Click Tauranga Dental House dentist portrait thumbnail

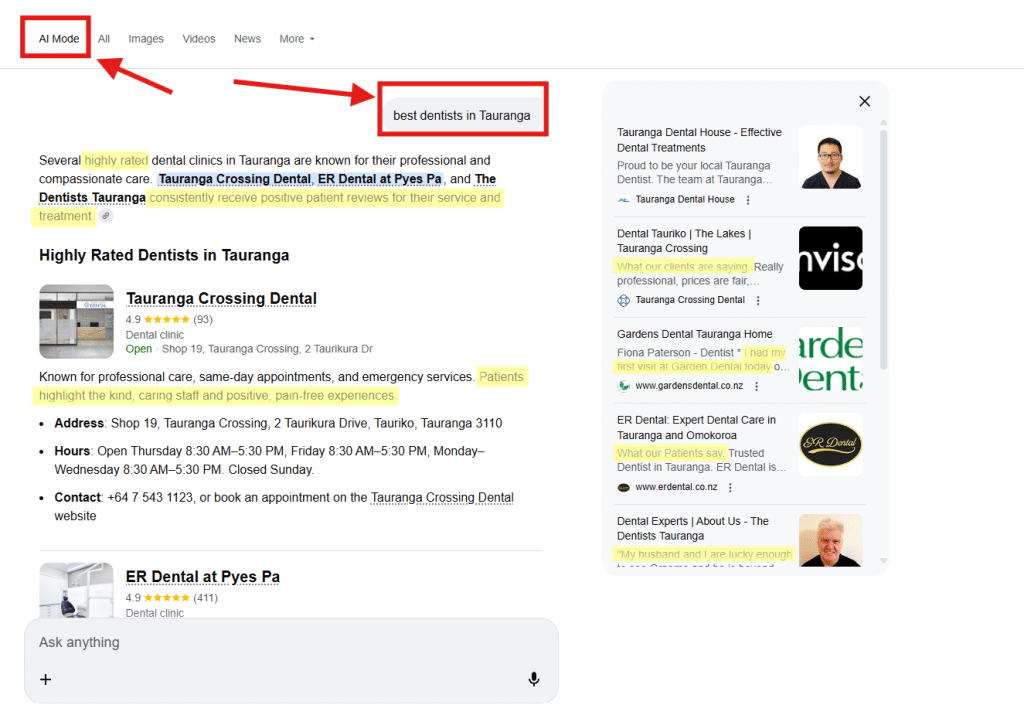831,157
